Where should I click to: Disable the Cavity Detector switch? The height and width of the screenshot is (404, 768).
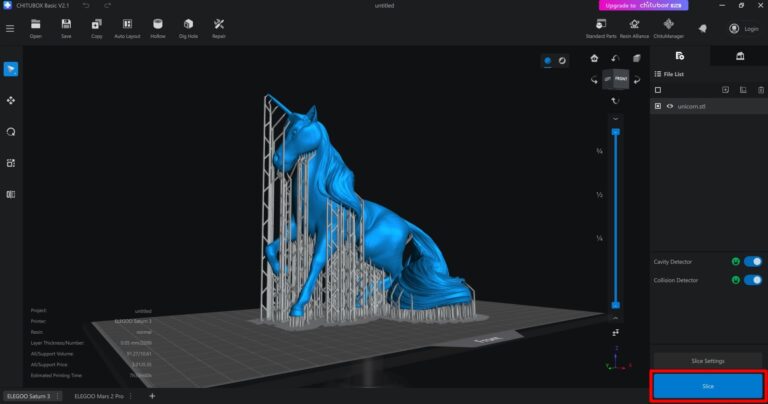752,262
